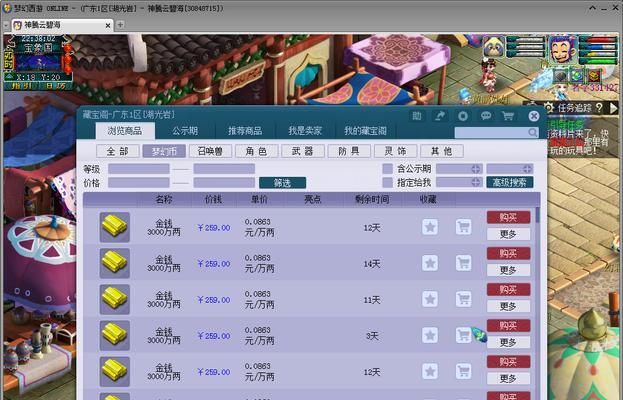Screen dimensions: 623x400
Task: Toggle the 含公示期 checkbox
Action: (387, 168)
